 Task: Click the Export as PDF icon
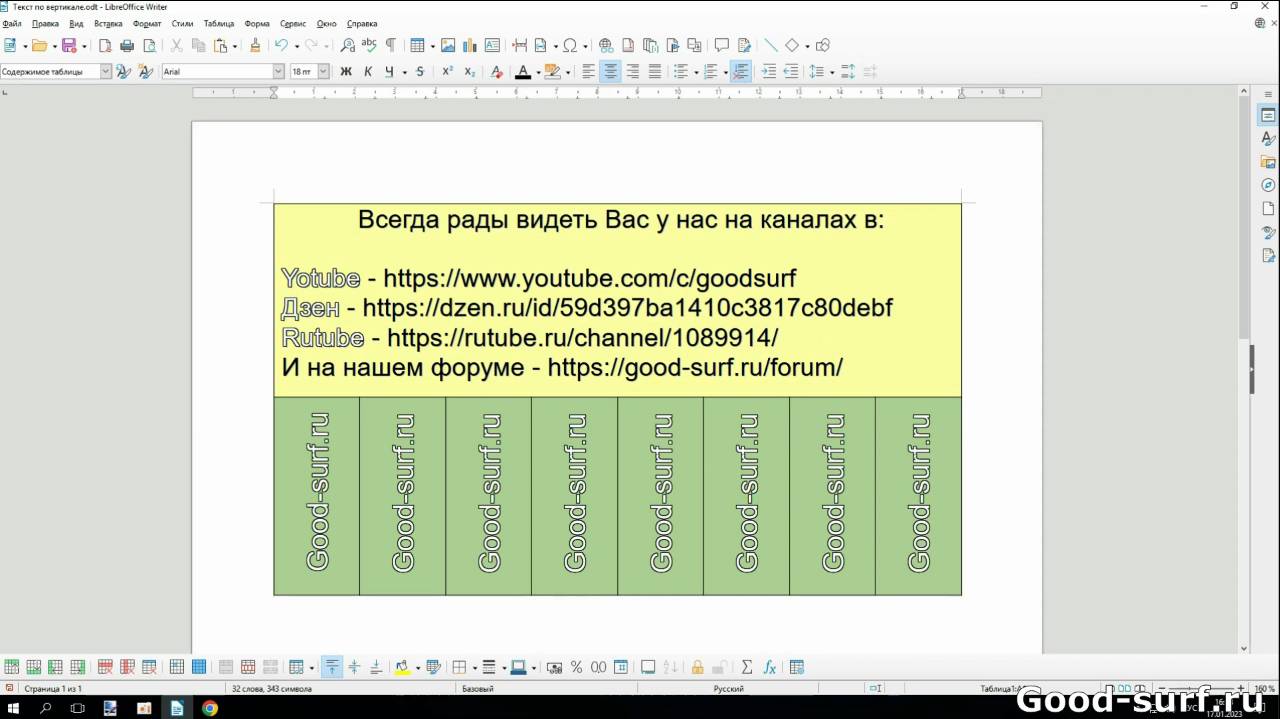(x=105, y=45)
